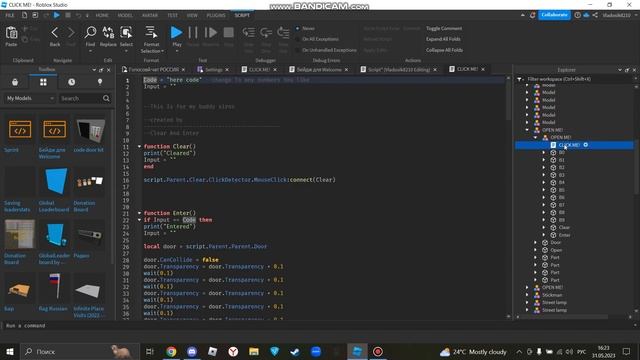The width and height of the screenshot is (640, 360).
Task: Select the Pagani model thumbnail
Action: (x=89, y=235)
